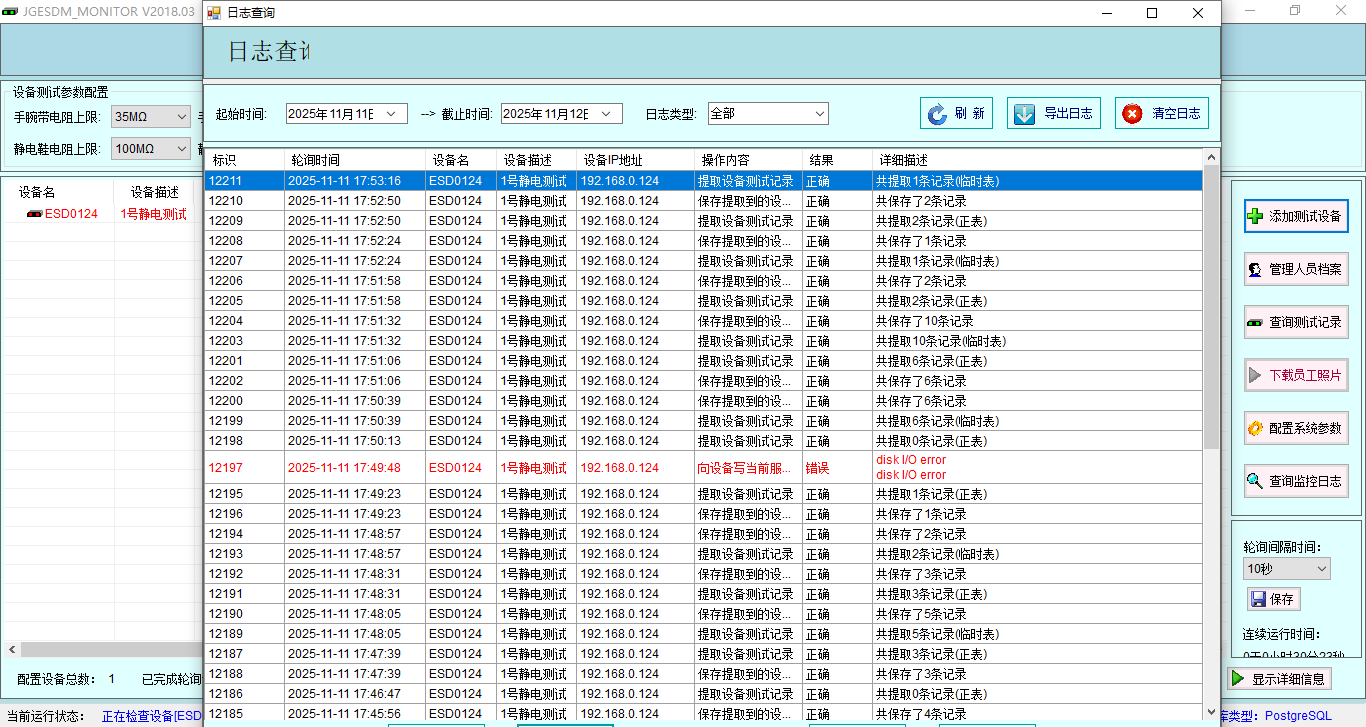Click the log table vertical scrollbar thumb
The image size is (1366, 727).
point(1211,308)
